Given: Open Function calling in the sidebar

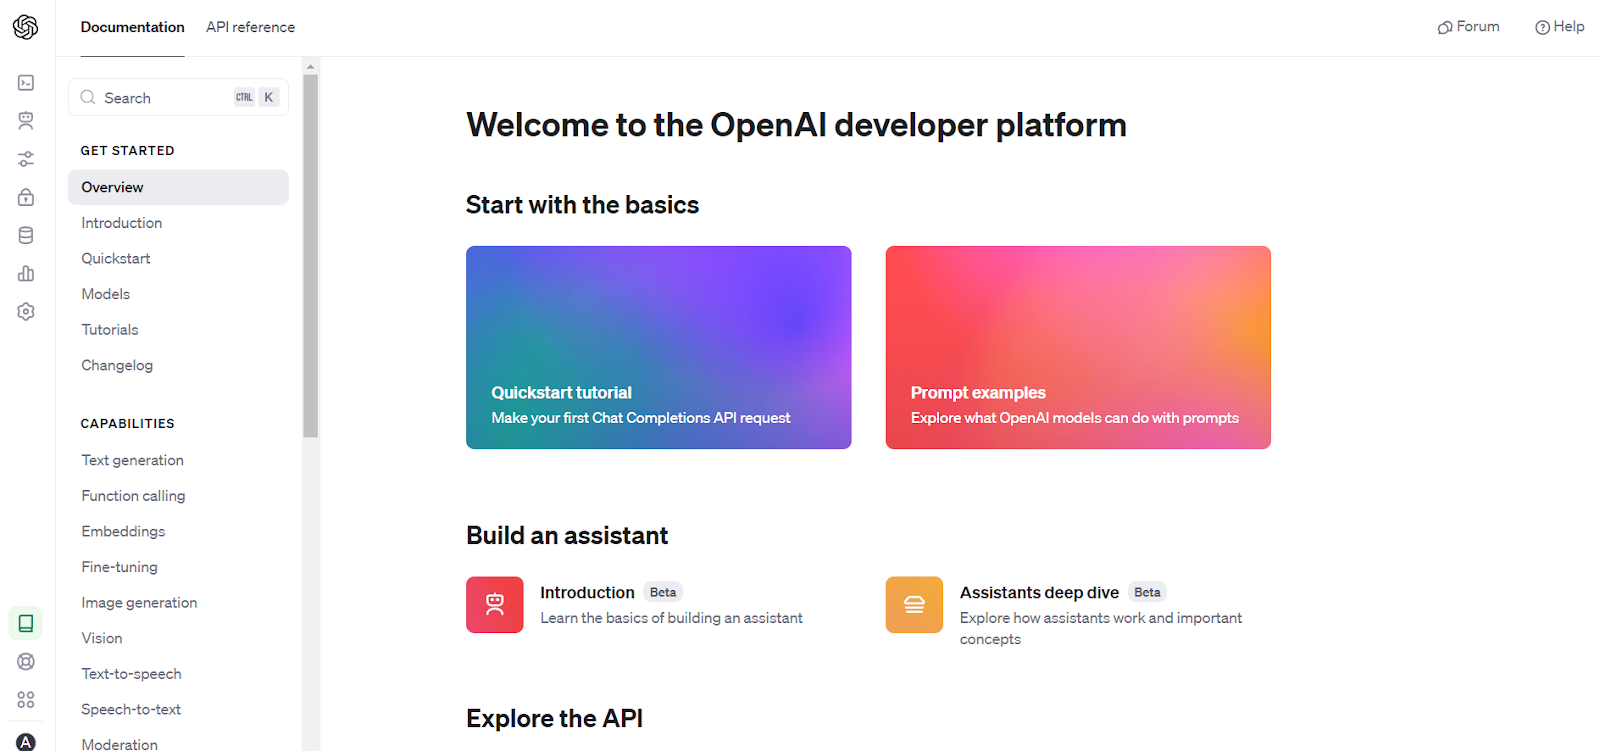Looking at the screenshot, I should (133, 496).
